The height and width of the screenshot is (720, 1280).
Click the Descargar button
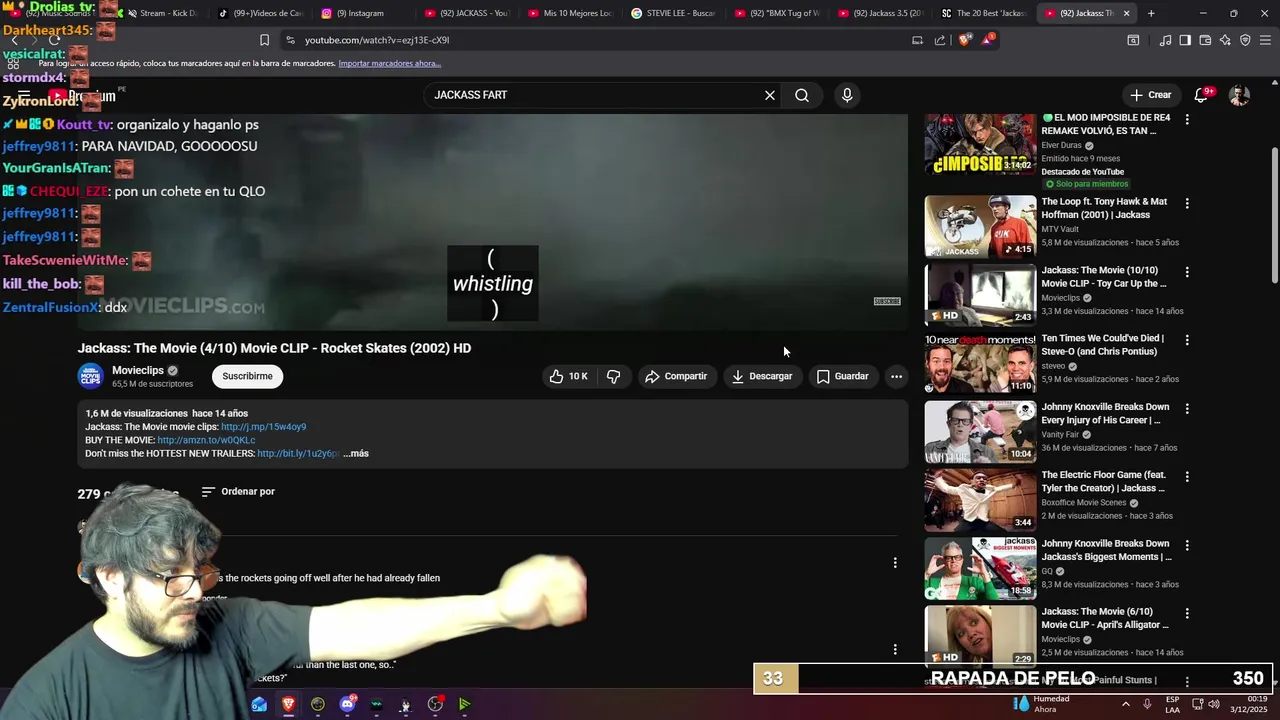[762, 376]
